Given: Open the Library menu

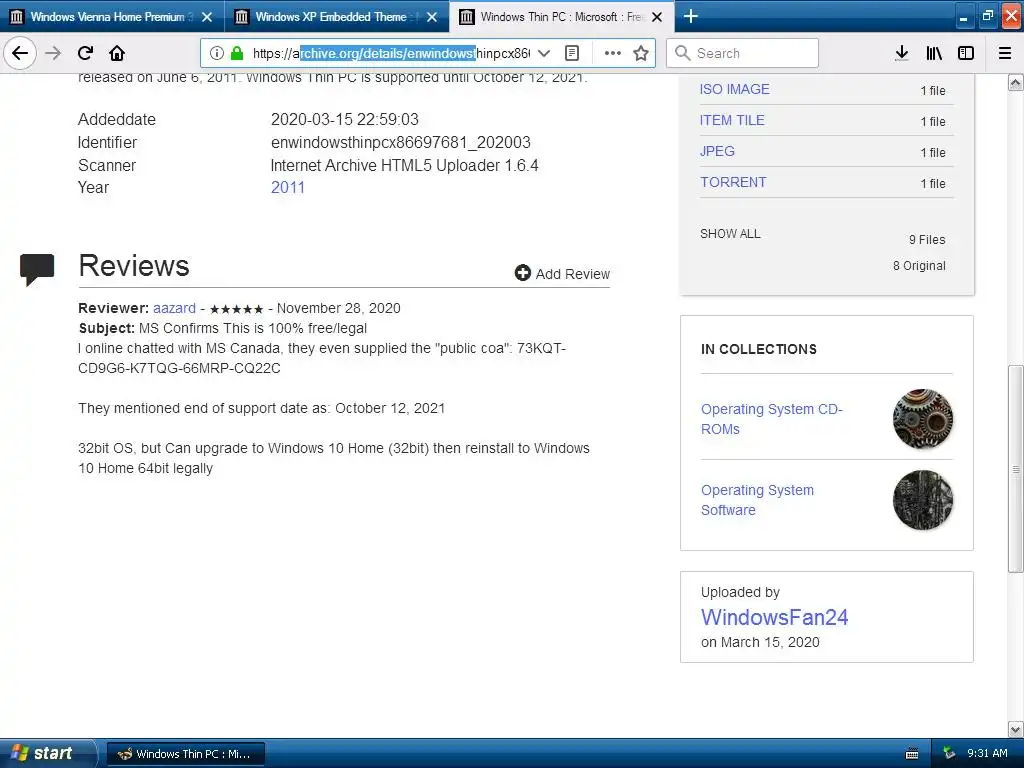Looking at the screenshot, I should tap(934, 53).
